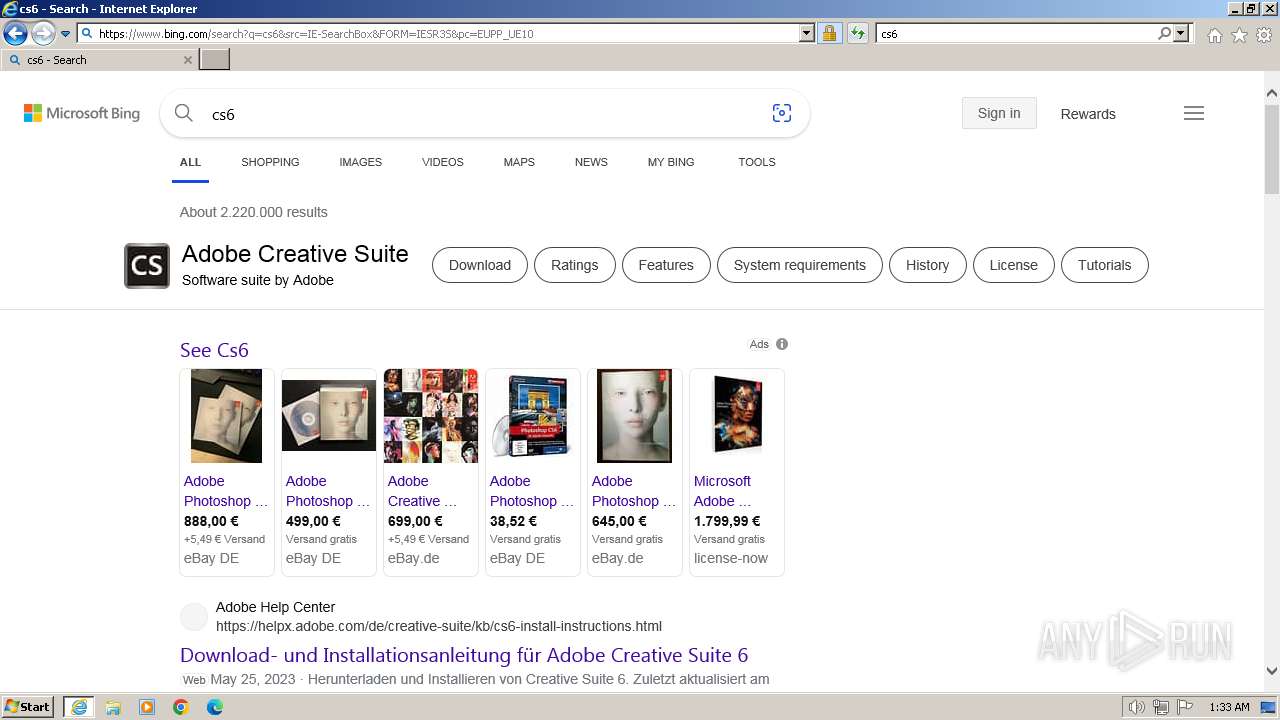1280x720 pixels.
Task: View the security lock report icon
Action: (x=829, y=33)
